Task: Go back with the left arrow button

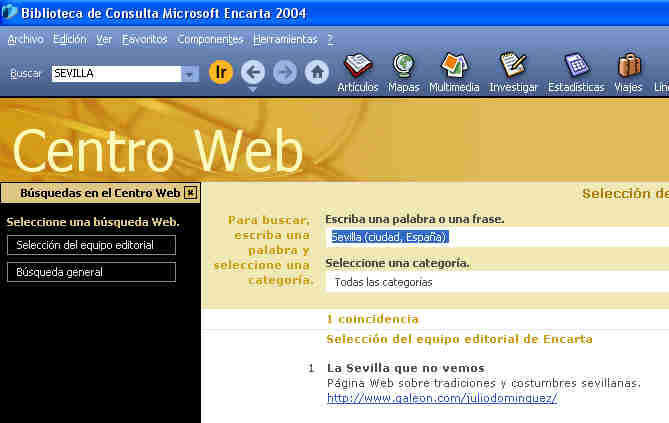Action: point(253,73)
